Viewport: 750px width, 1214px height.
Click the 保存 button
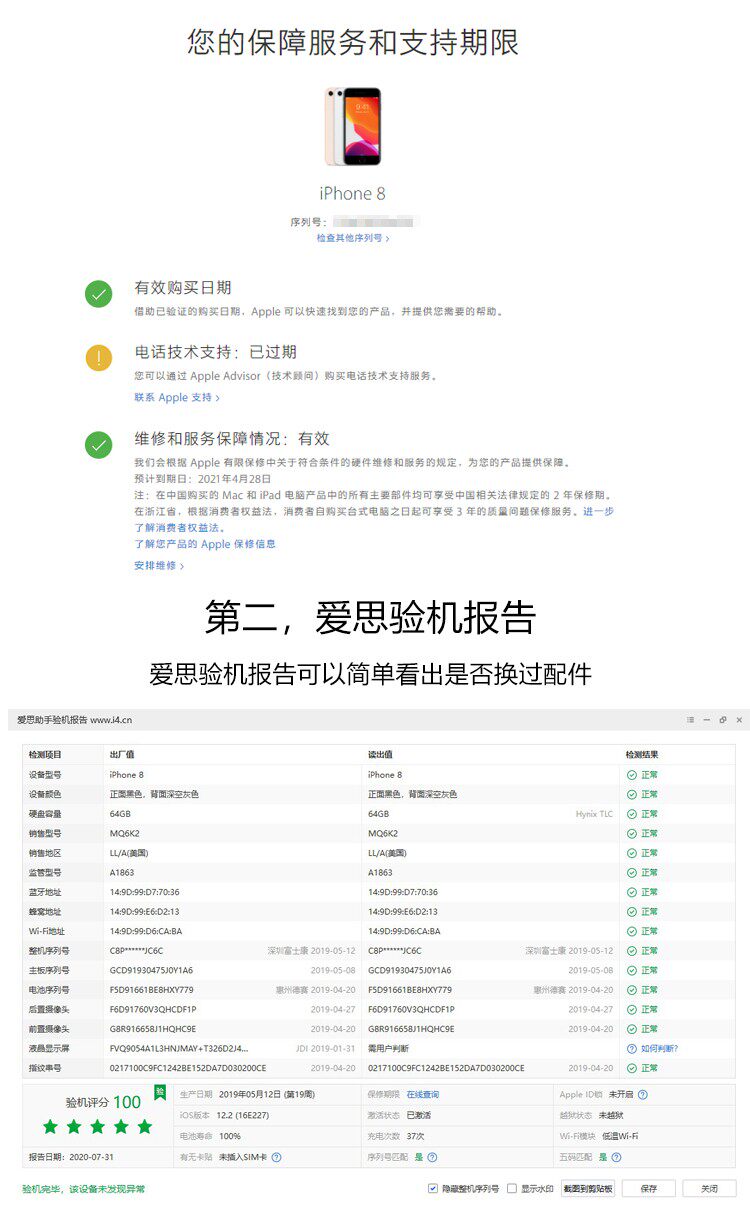(649, 1189)
